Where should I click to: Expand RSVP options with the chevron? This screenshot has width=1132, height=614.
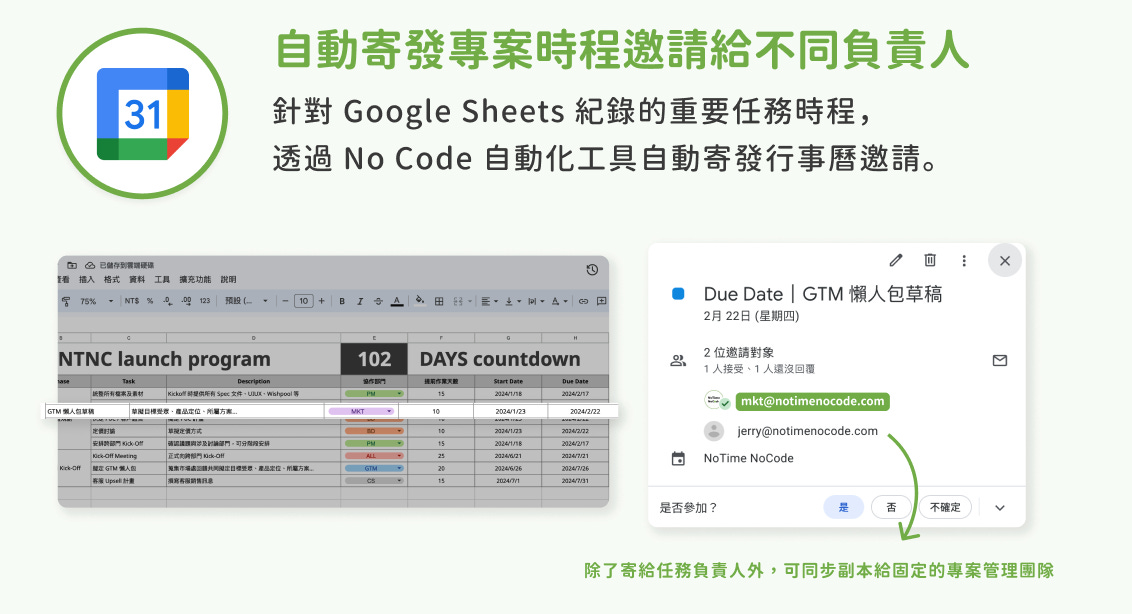click(1000, 508)
